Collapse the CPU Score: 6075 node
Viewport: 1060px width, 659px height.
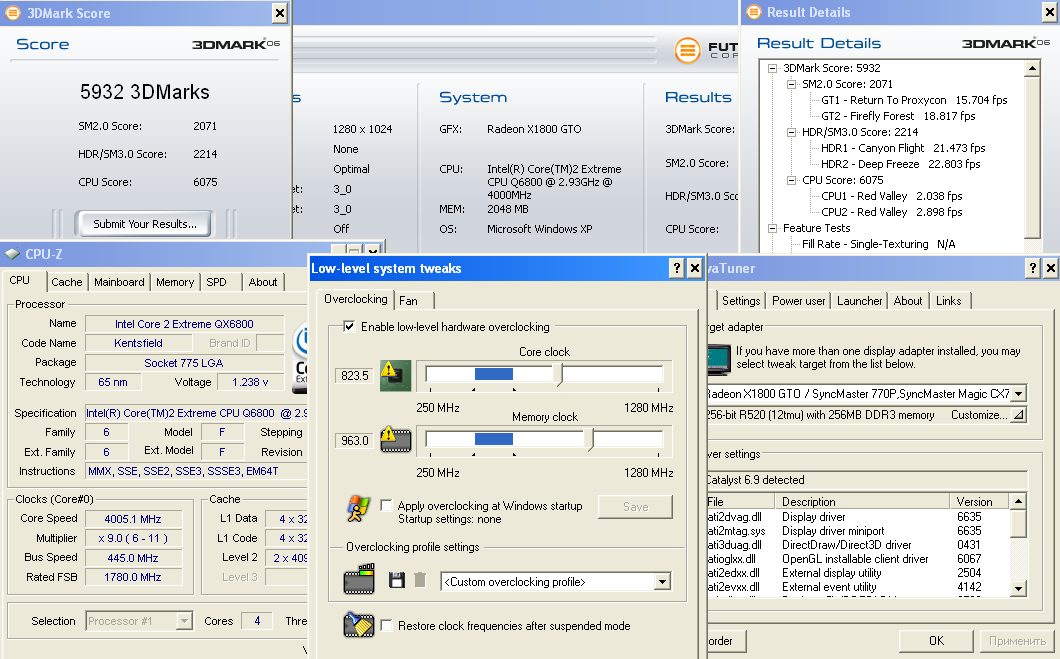point(791,180)
